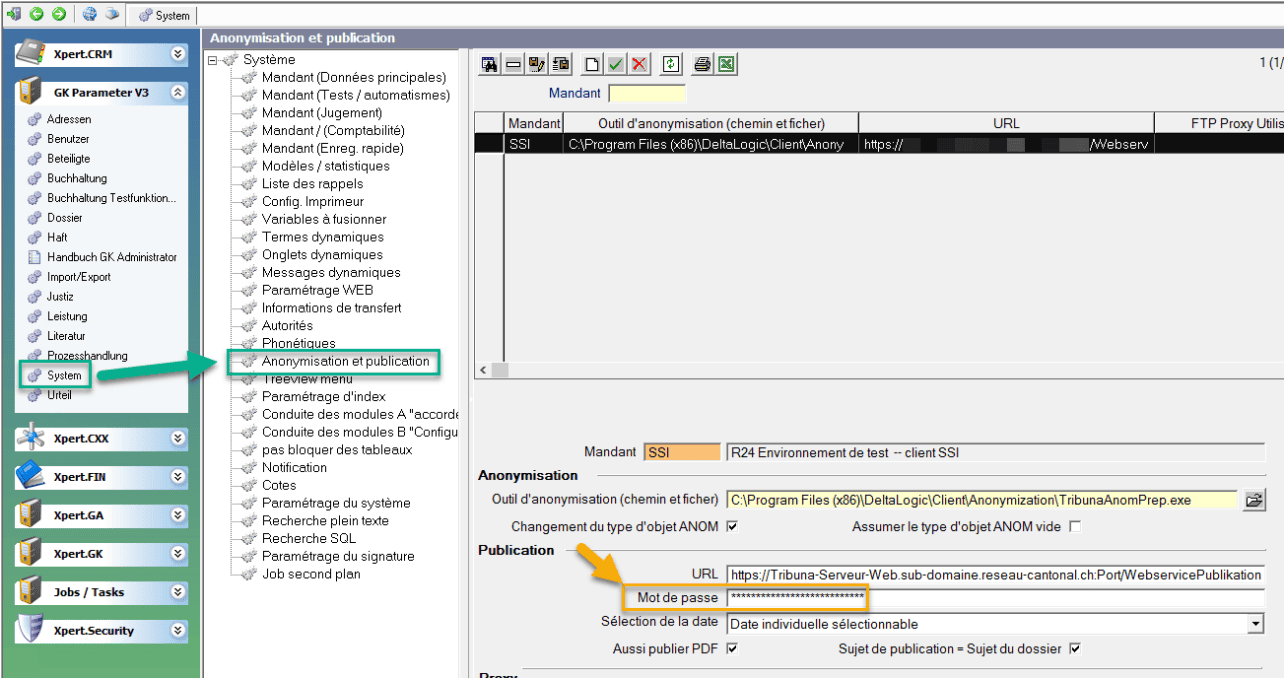Click the Mandant column header in grid

pyautogui.click(x=534, y=123)
